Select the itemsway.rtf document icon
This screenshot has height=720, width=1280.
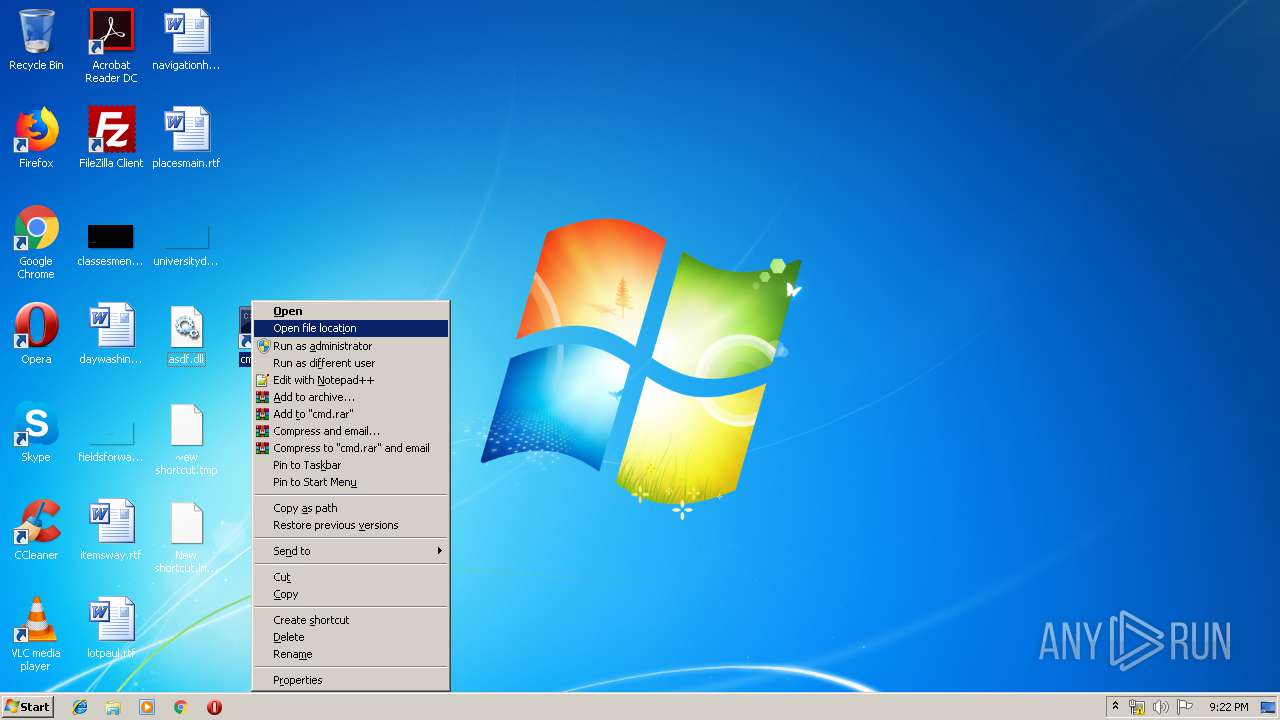tap(111, 531)
